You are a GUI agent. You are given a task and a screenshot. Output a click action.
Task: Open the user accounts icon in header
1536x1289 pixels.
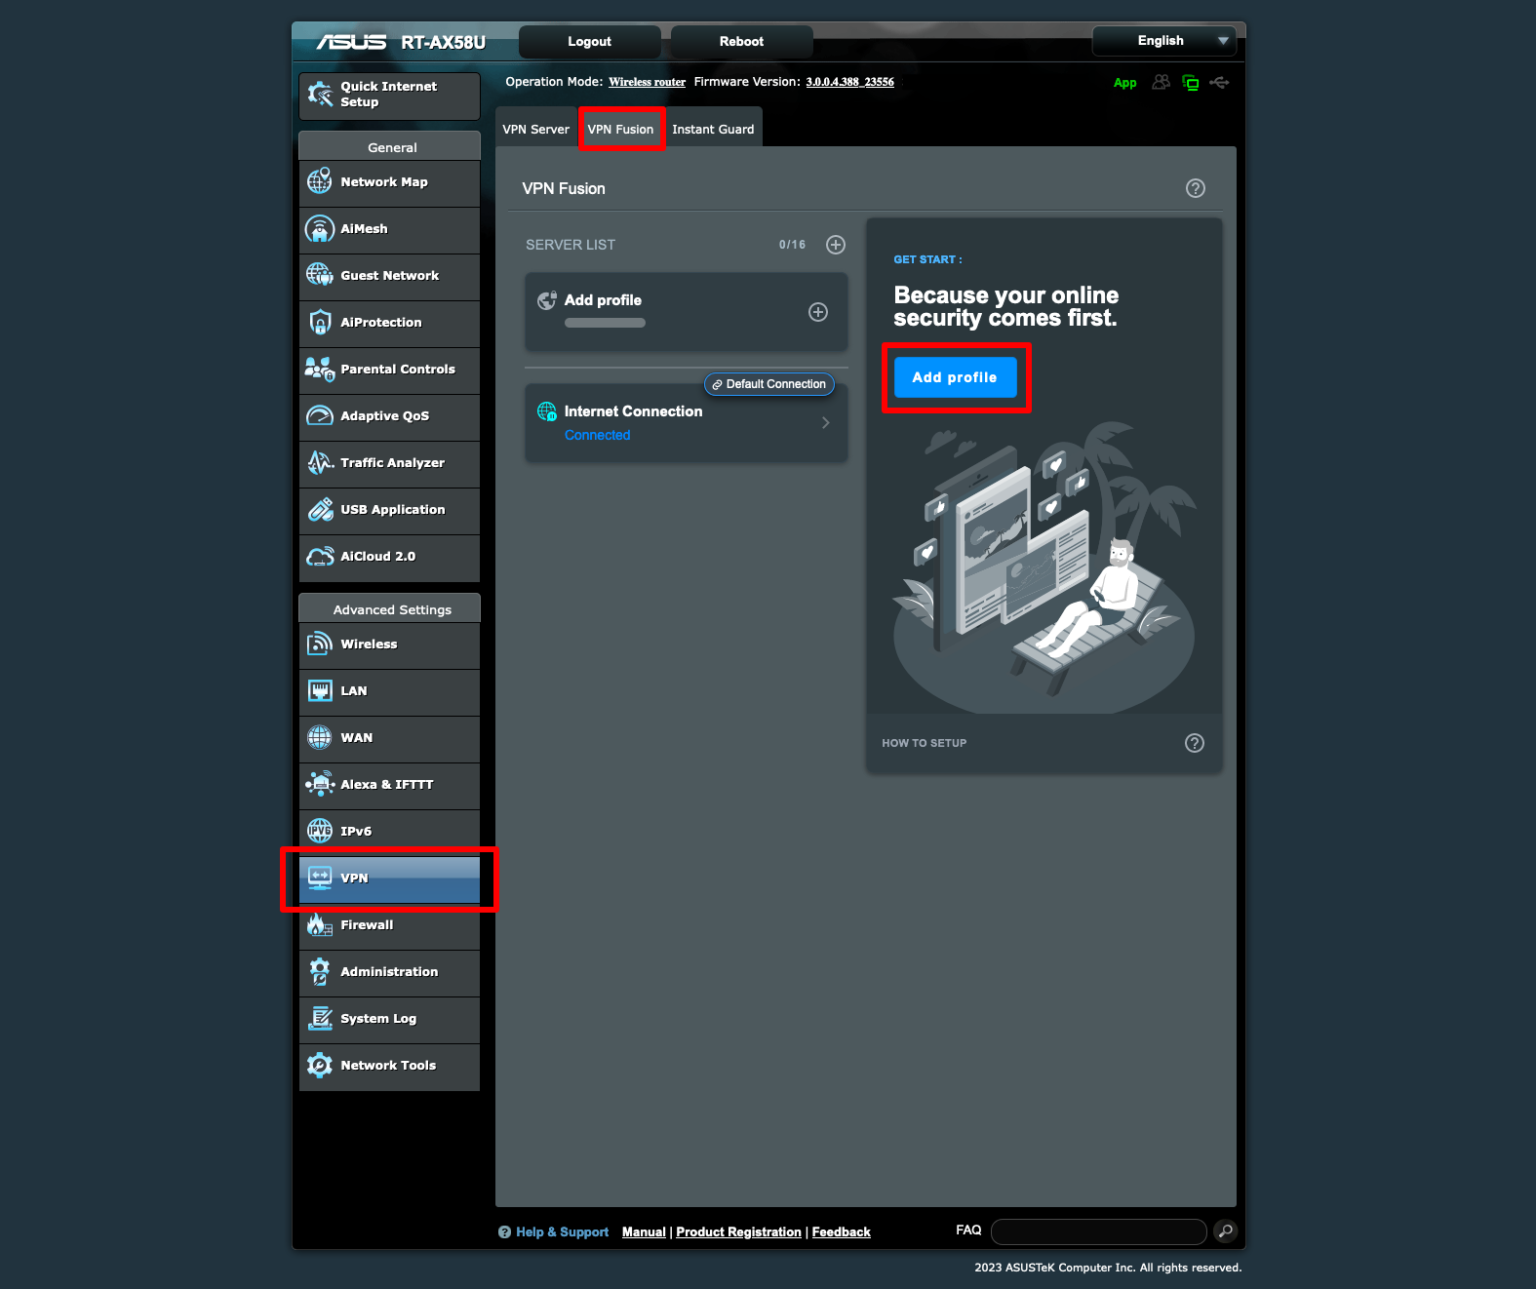tap(1160, 83)
